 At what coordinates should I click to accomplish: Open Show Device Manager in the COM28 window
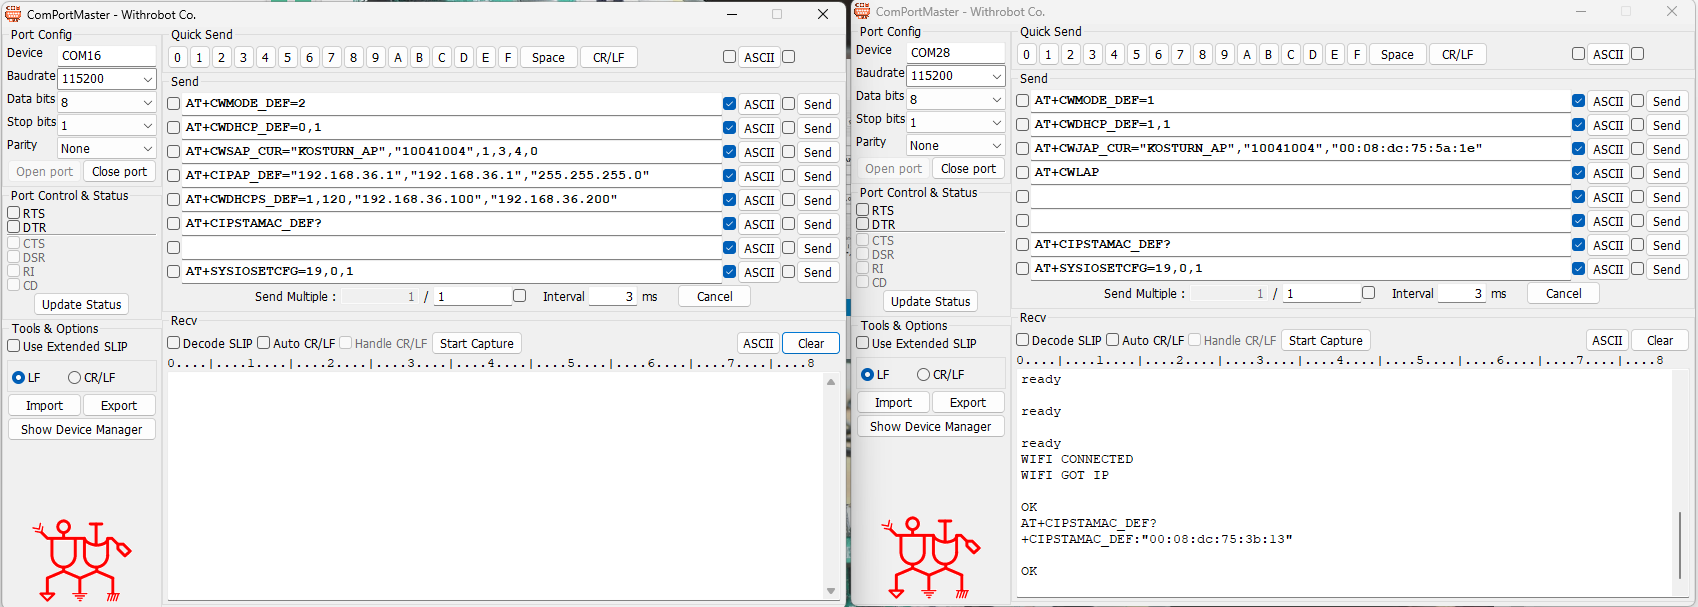[x=931, y=427]
